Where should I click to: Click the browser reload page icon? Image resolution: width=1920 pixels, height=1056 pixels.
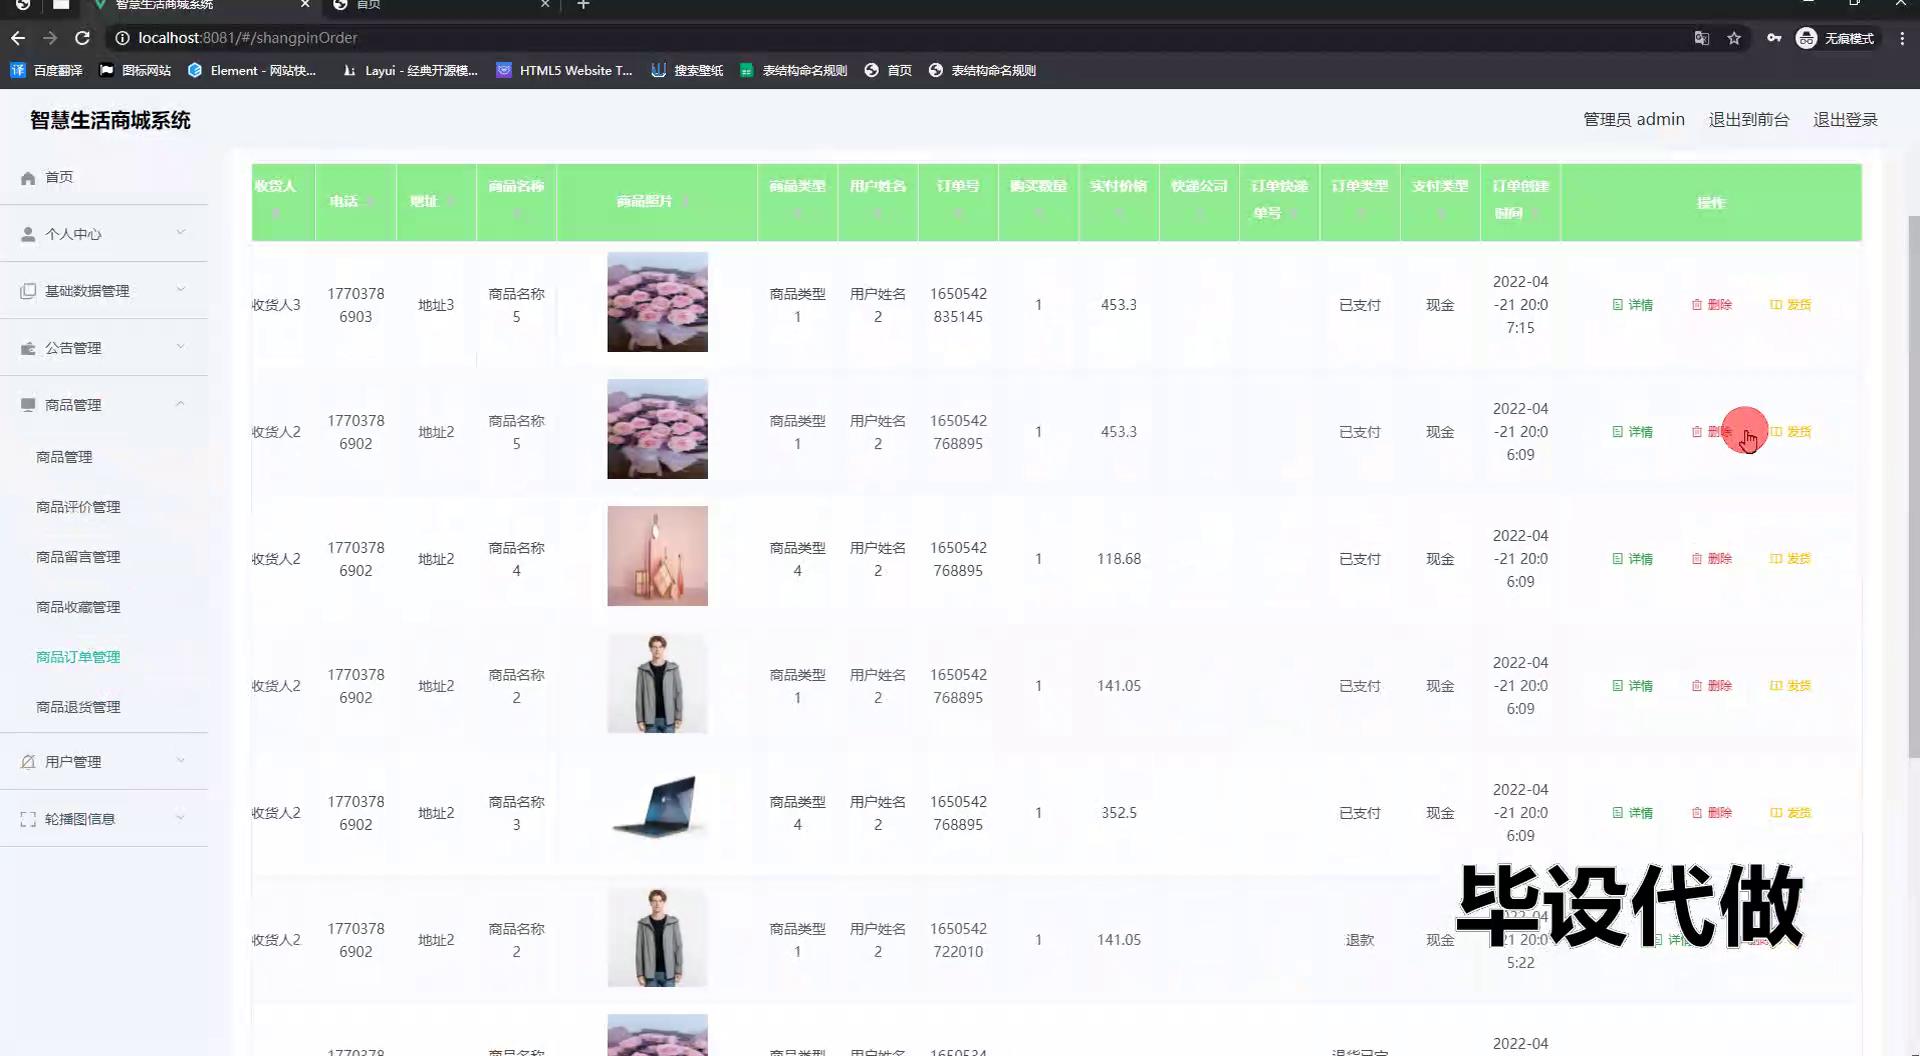pos(83,38)
